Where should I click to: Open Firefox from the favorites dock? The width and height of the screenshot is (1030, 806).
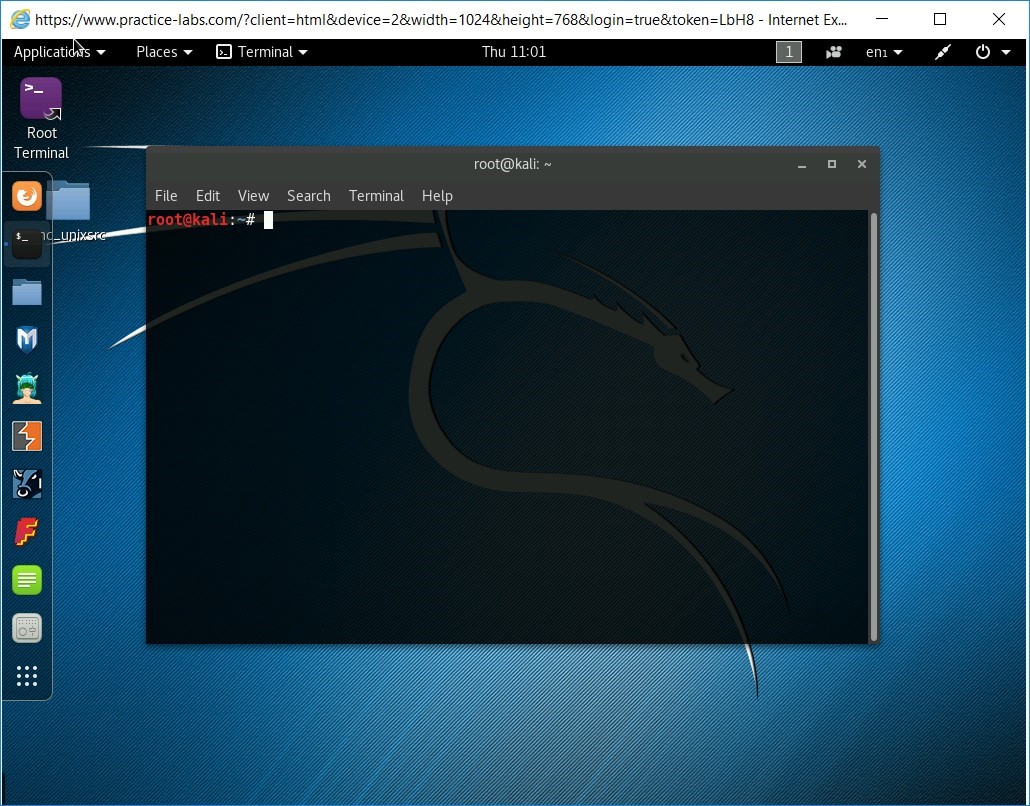point(26,196)
